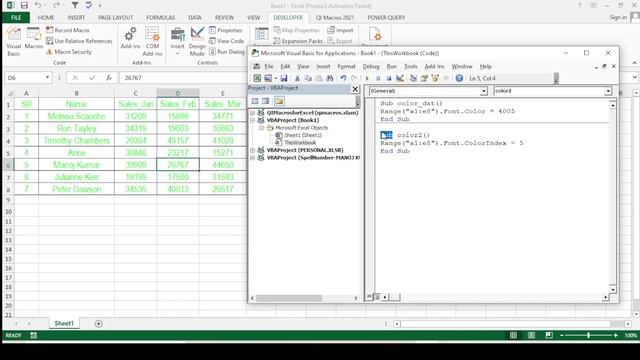Screen dimensions: 640x360
Task: Open the (General) object dropdown
Action: point(484,91)
